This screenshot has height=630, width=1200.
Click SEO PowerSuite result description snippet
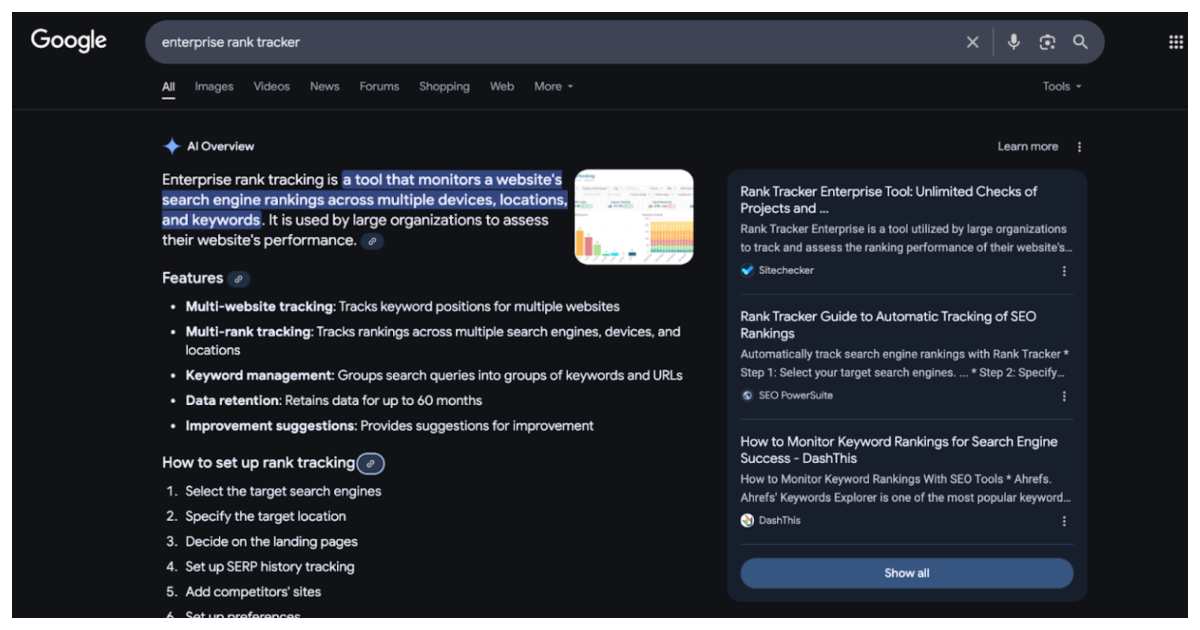pos(905,363)
